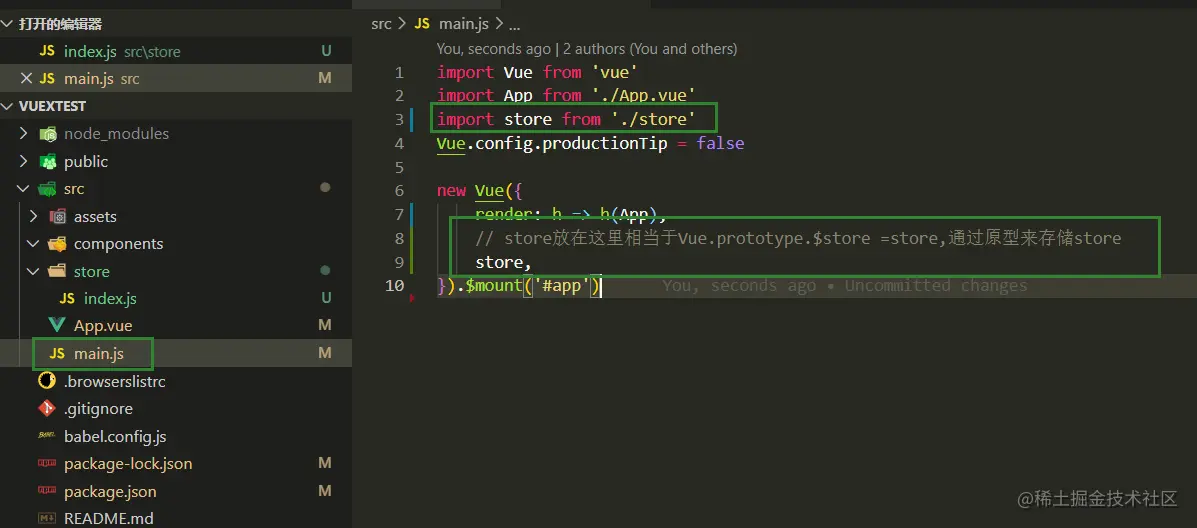This screenshot has width=1197, height=528.
Task: Click JS icon of store index.js
Action: (x=67, y=299)
